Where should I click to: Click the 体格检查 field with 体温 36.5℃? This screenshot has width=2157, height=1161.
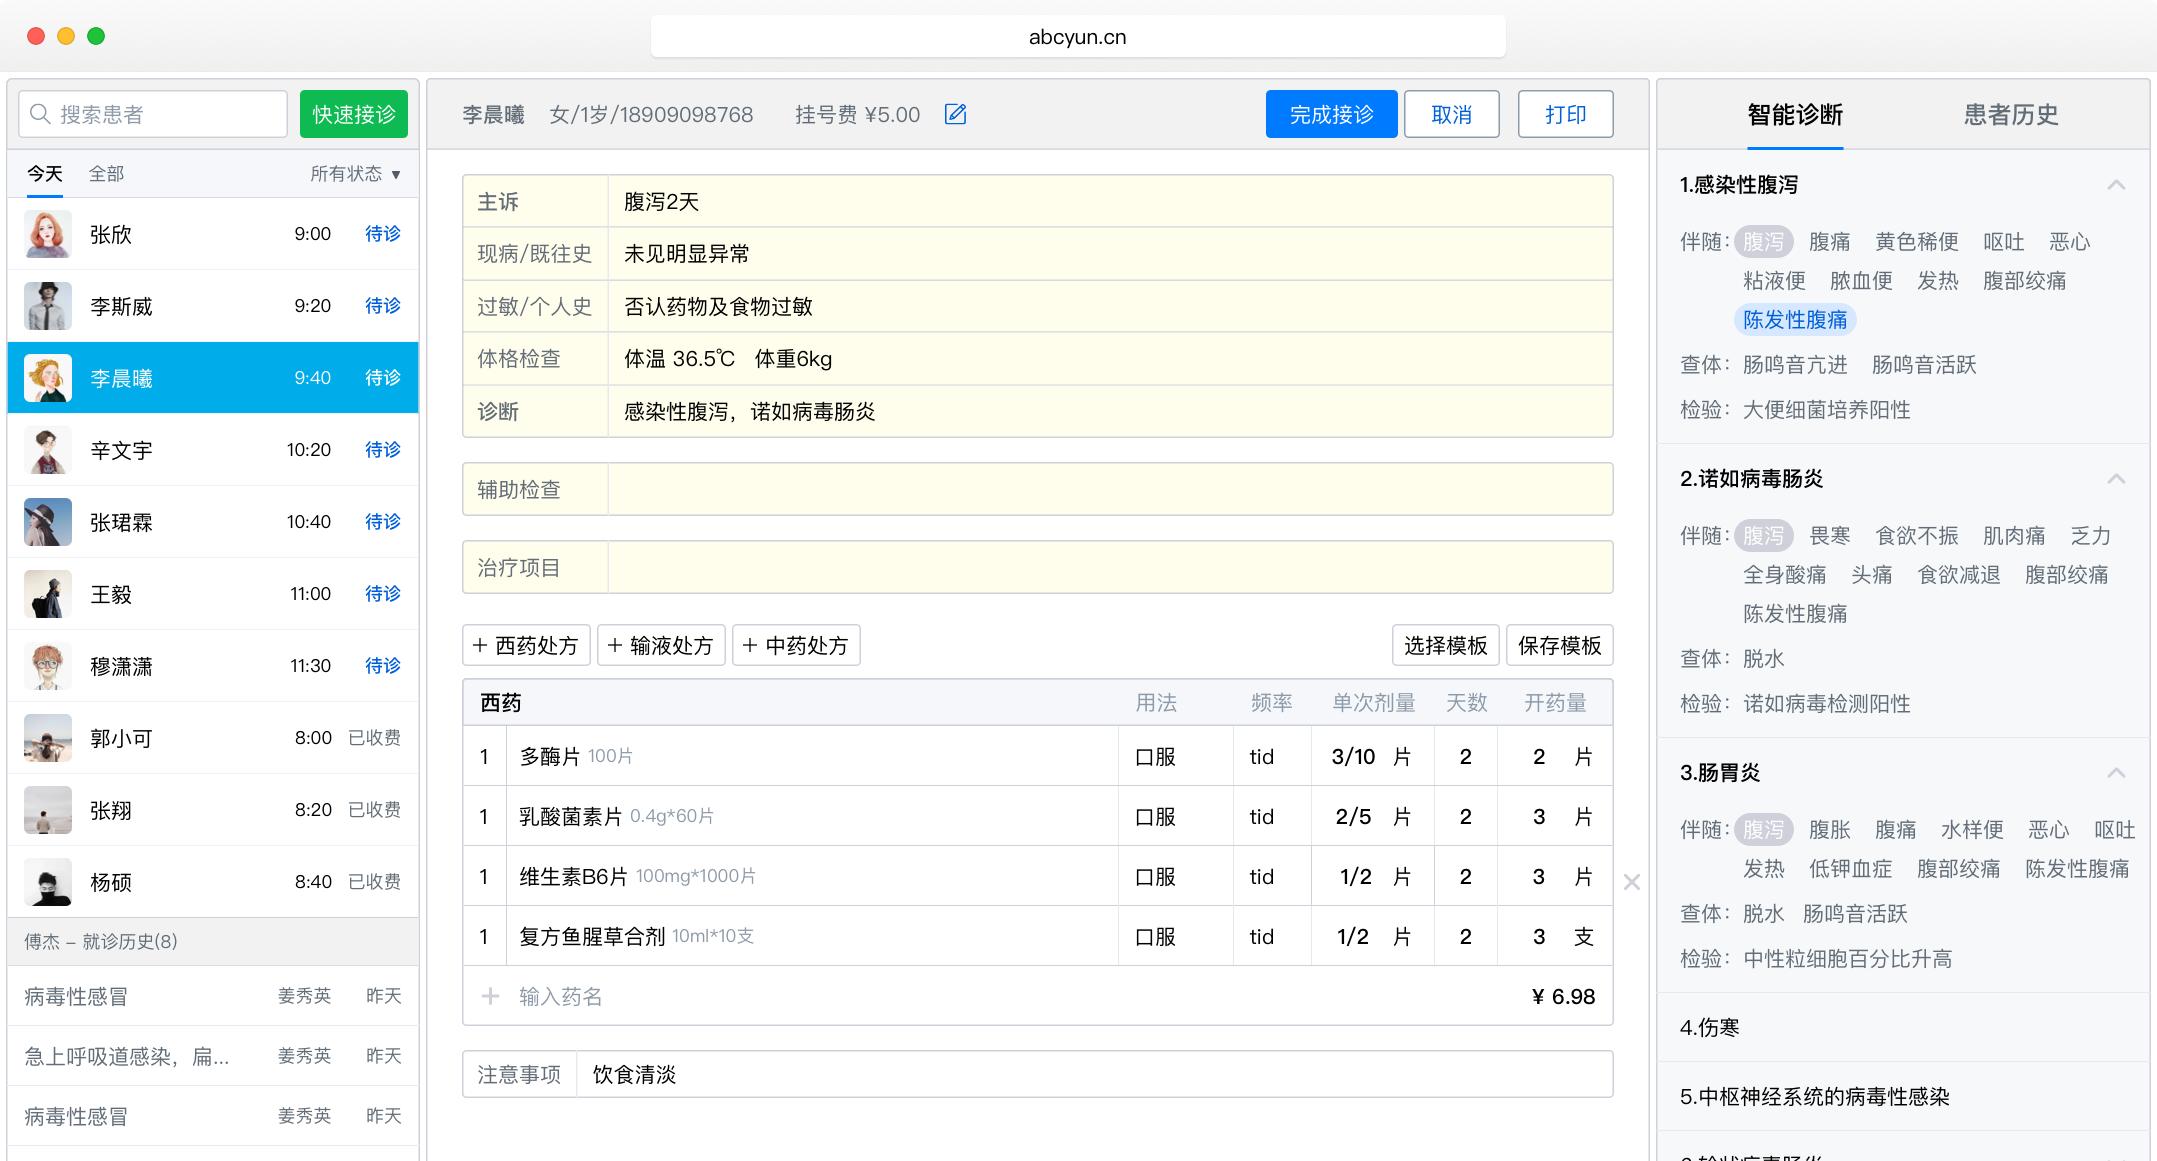(x=1110, y=359)
